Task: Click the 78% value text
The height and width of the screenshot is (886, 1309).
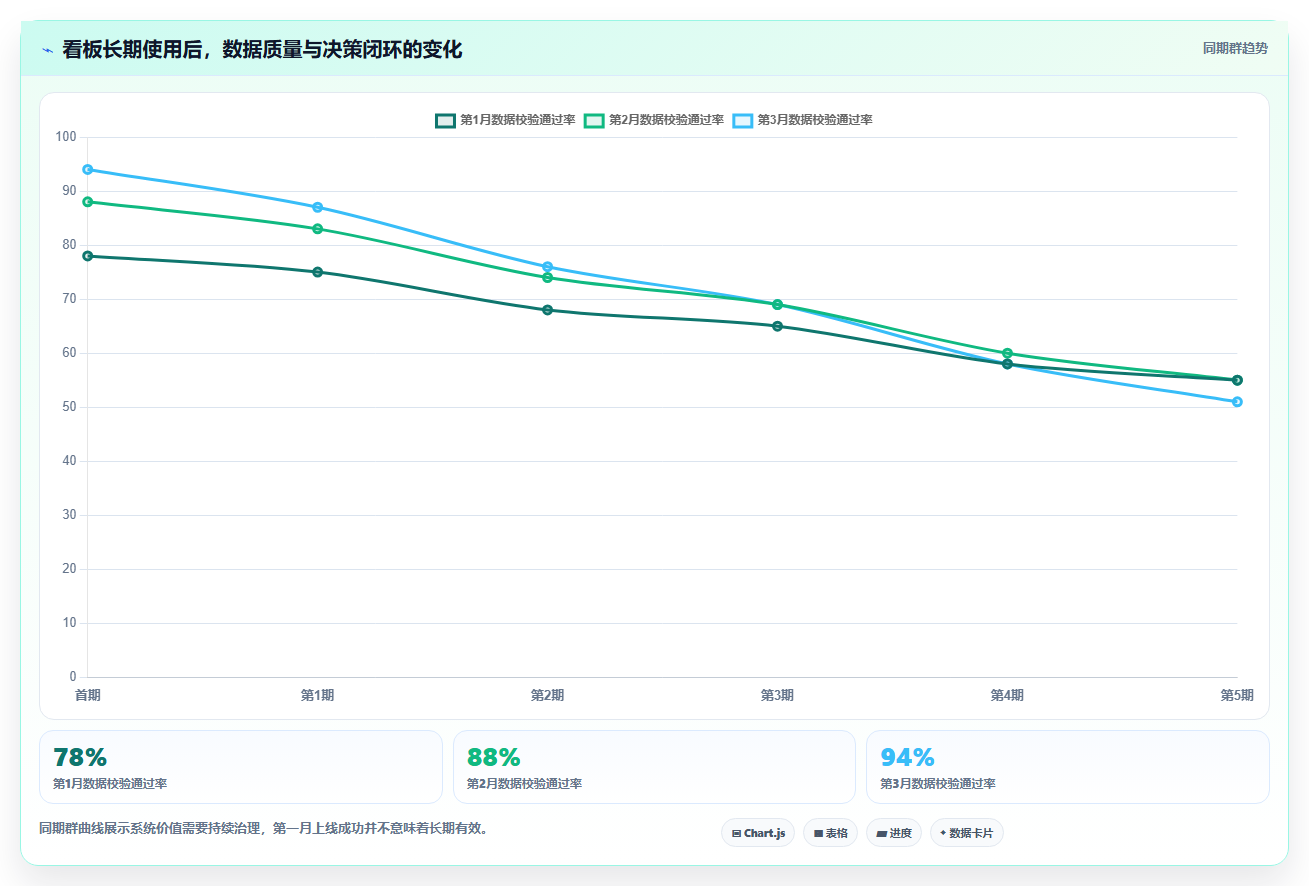Action: tap(80, 758)
